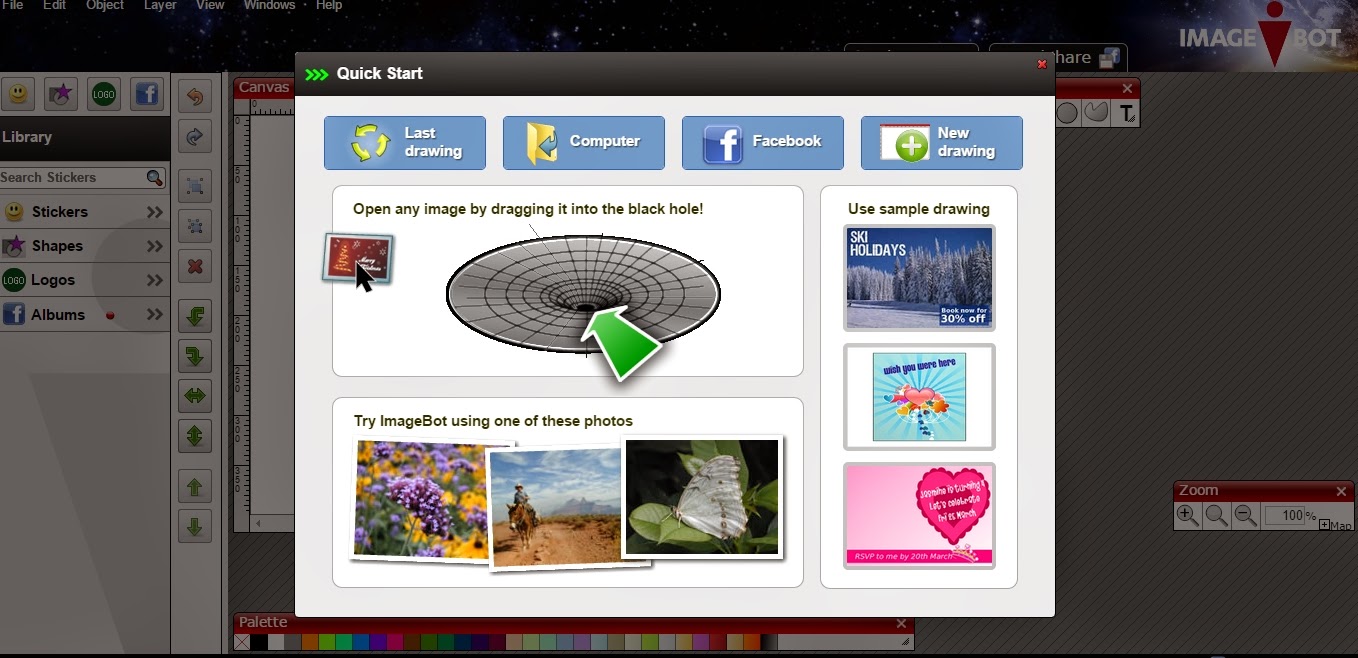Expand the Logos library row
This screenshot has width=1358, height=658.
click(x=85, y=280)
